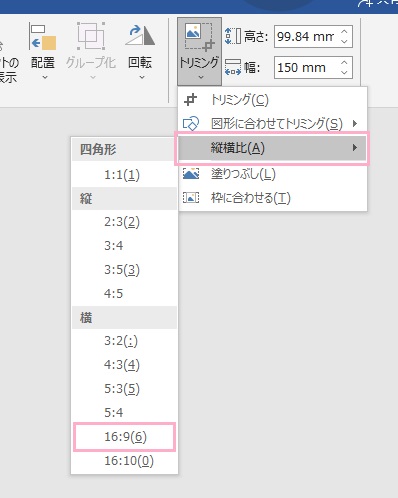Open the 縦横比(A) submenu
This screenshot has height=498, width=398.
click(x=273, y=148)
